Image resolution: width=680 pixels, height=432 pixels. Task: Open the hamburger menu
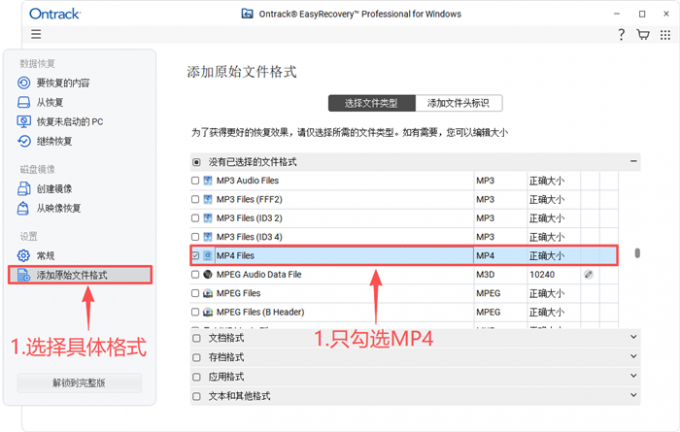tap(36, 34)
